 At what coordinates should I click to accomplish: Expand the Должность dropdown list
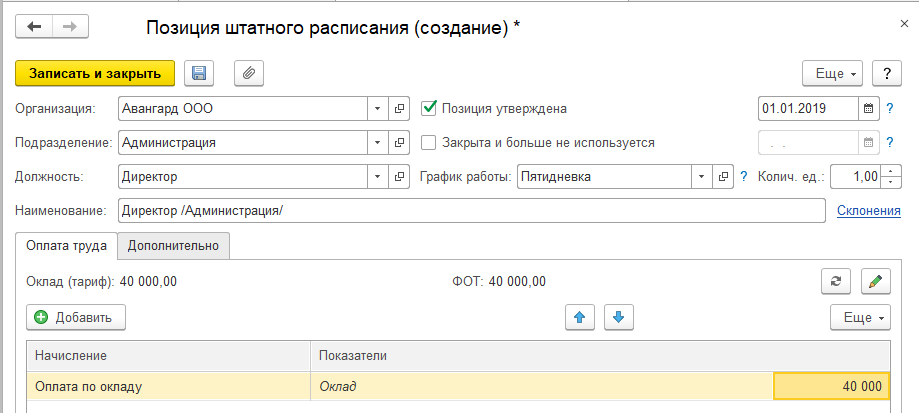click(x=377, y=177)
